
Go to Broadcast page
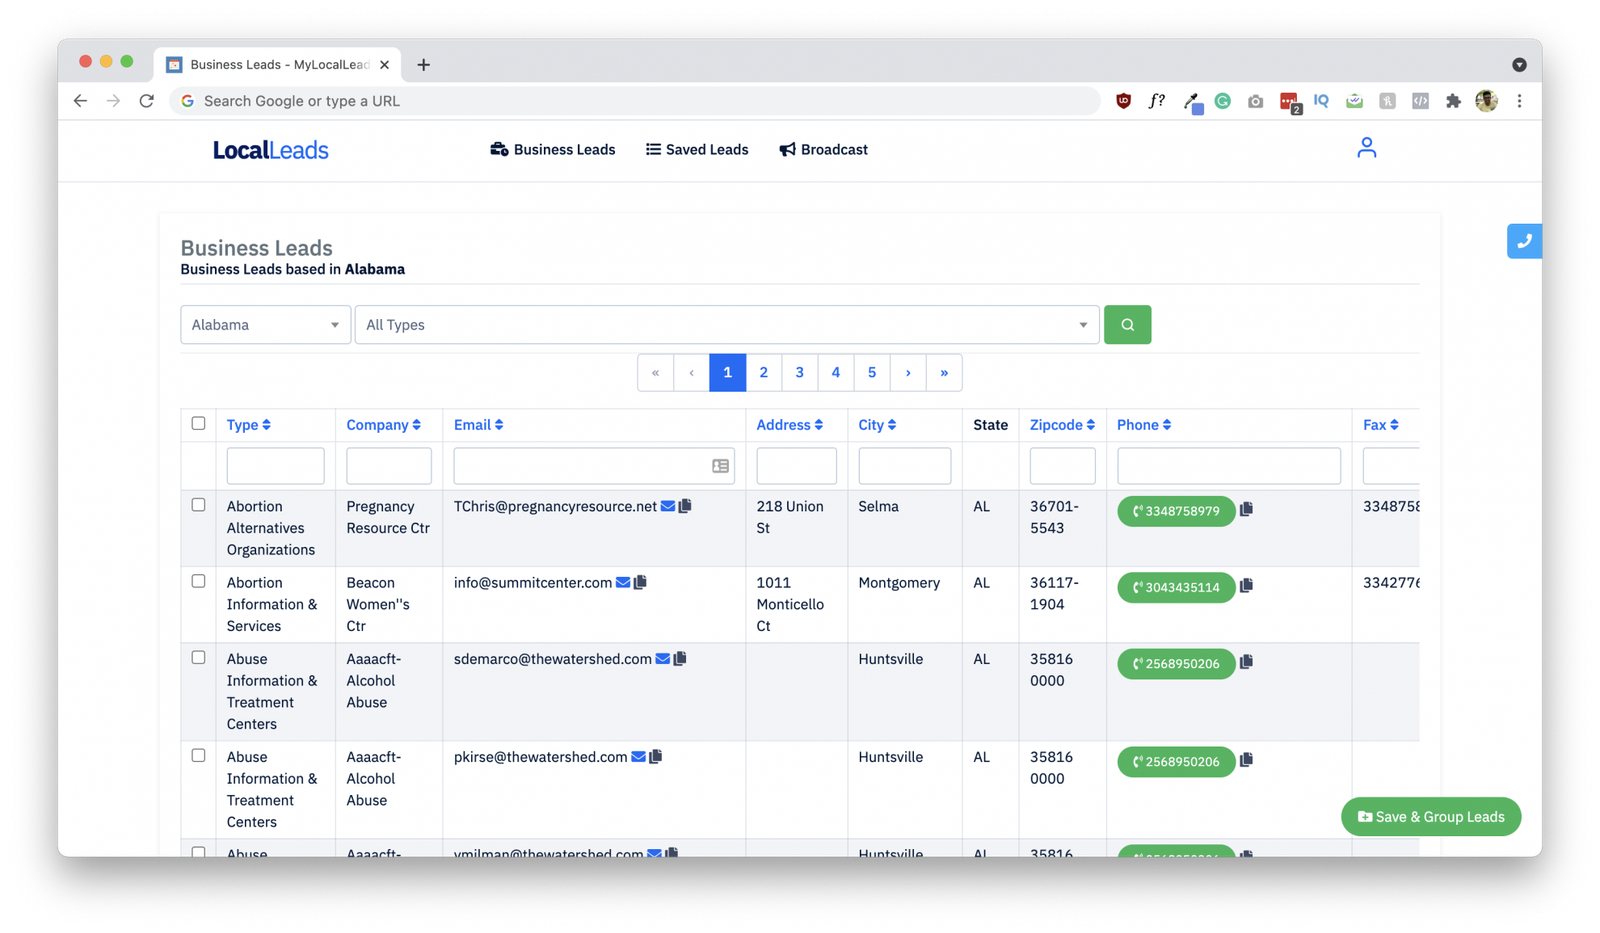coord(823,150)
